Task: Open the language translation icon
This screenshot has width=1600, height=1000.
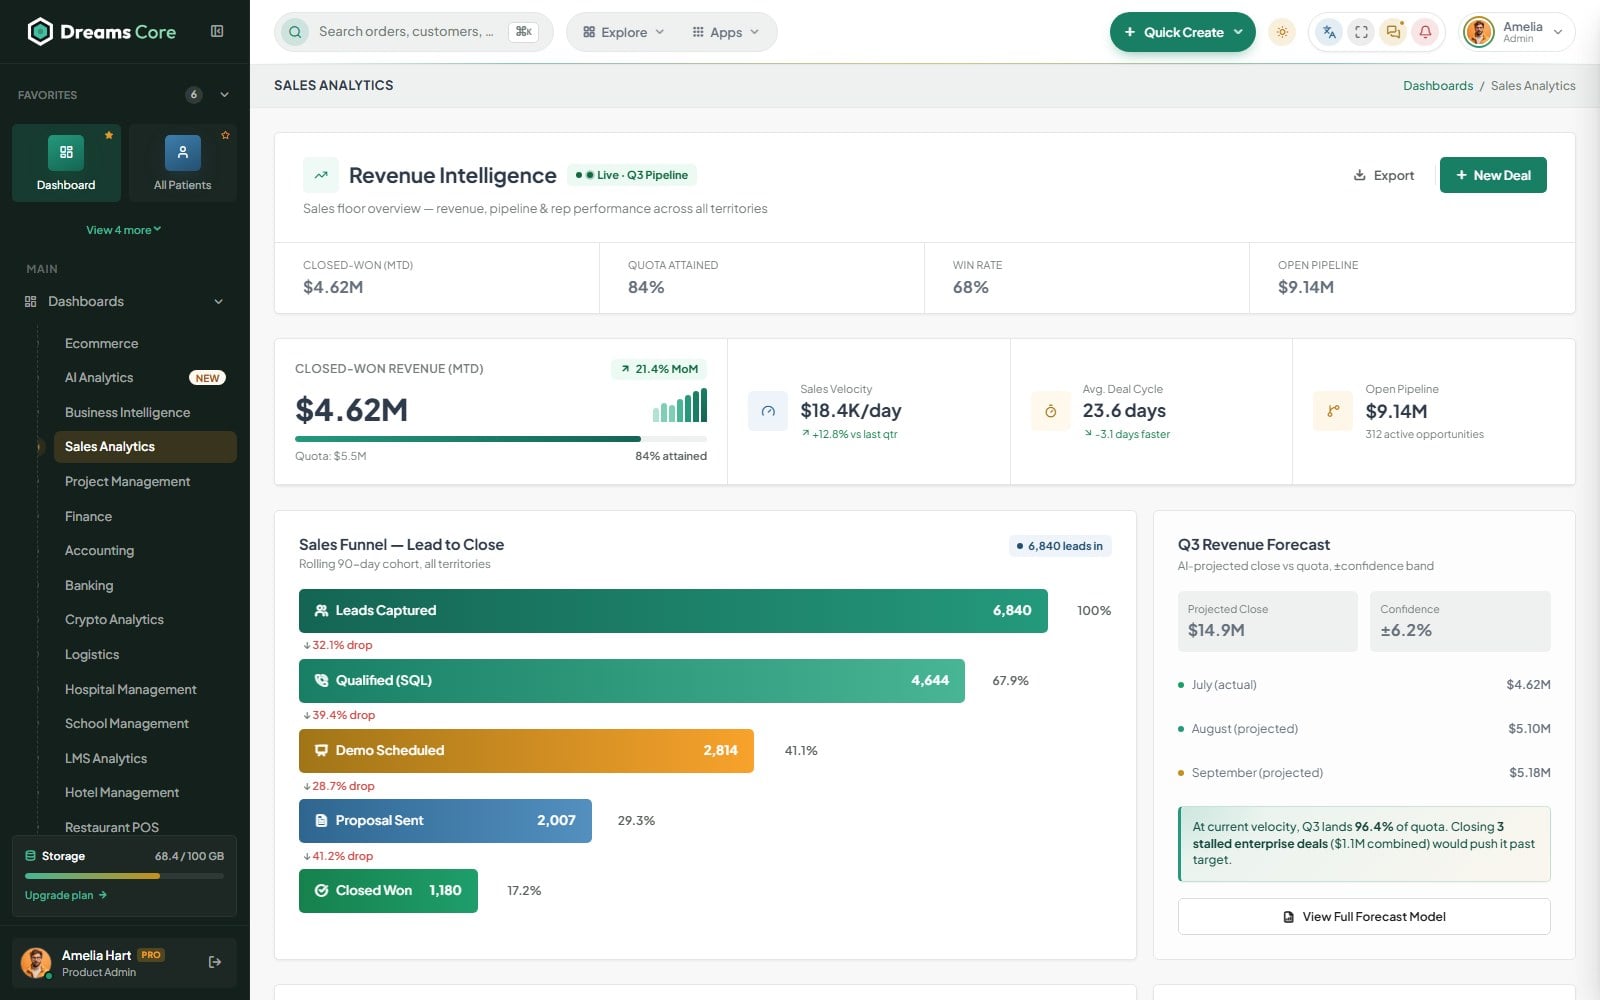Action: coord(1329,32)
